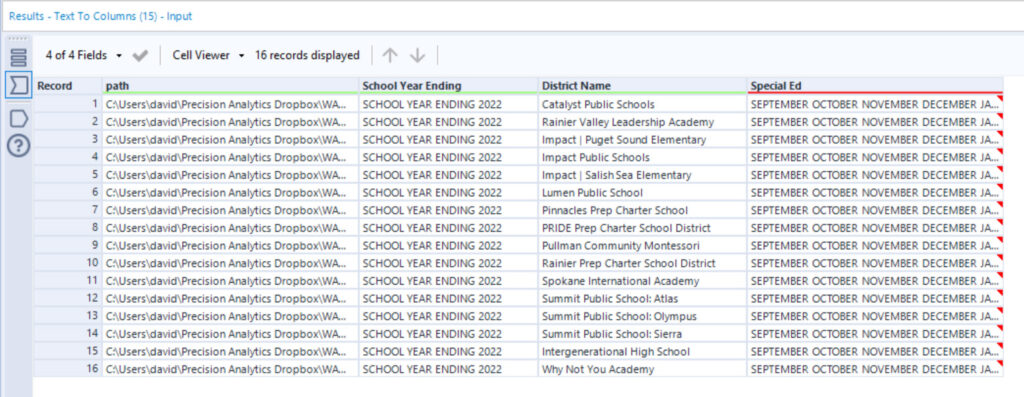
Task: Select School Year Ending cell of record 3
Action: coord(449,140)
